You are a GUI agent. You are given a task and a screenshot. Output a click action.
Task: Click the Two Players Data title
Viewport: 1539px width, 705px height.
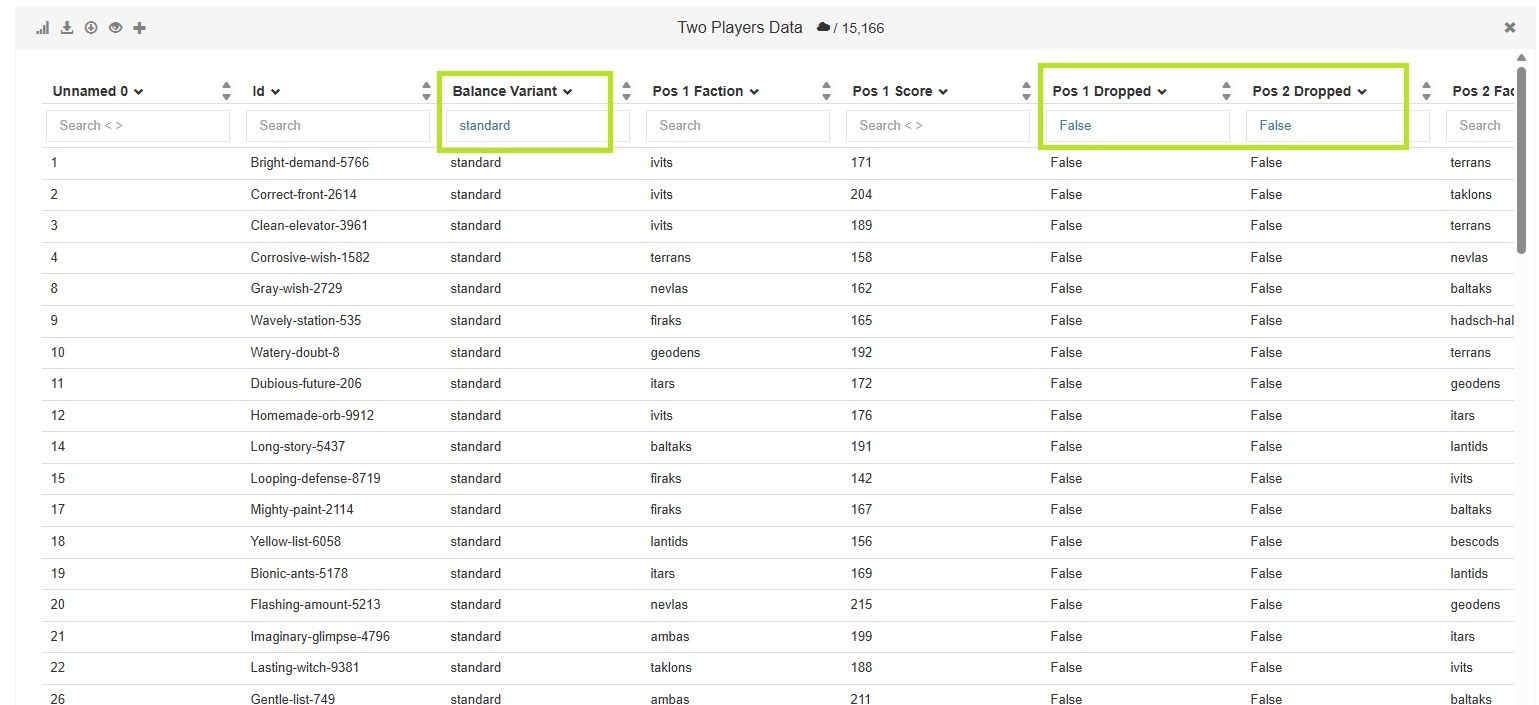pyautogui.click(x=740, y=28)
